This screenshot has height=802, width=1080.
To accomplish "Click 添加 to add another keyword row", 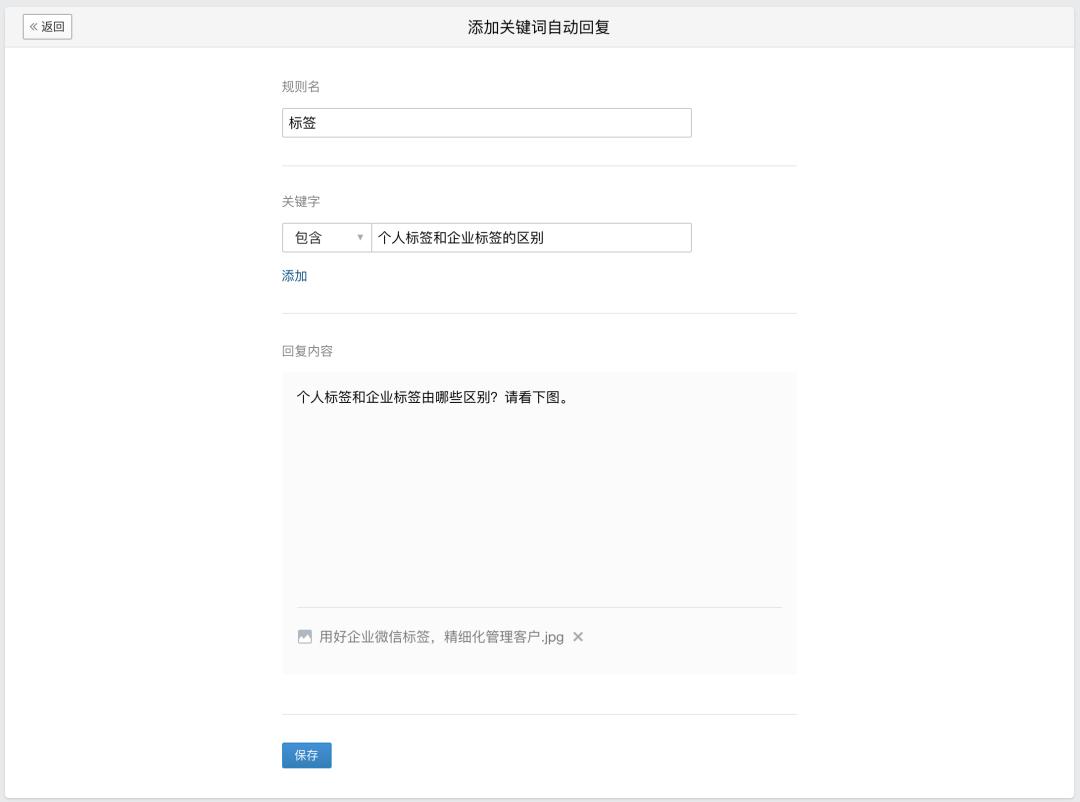I will tap(293, 275).
